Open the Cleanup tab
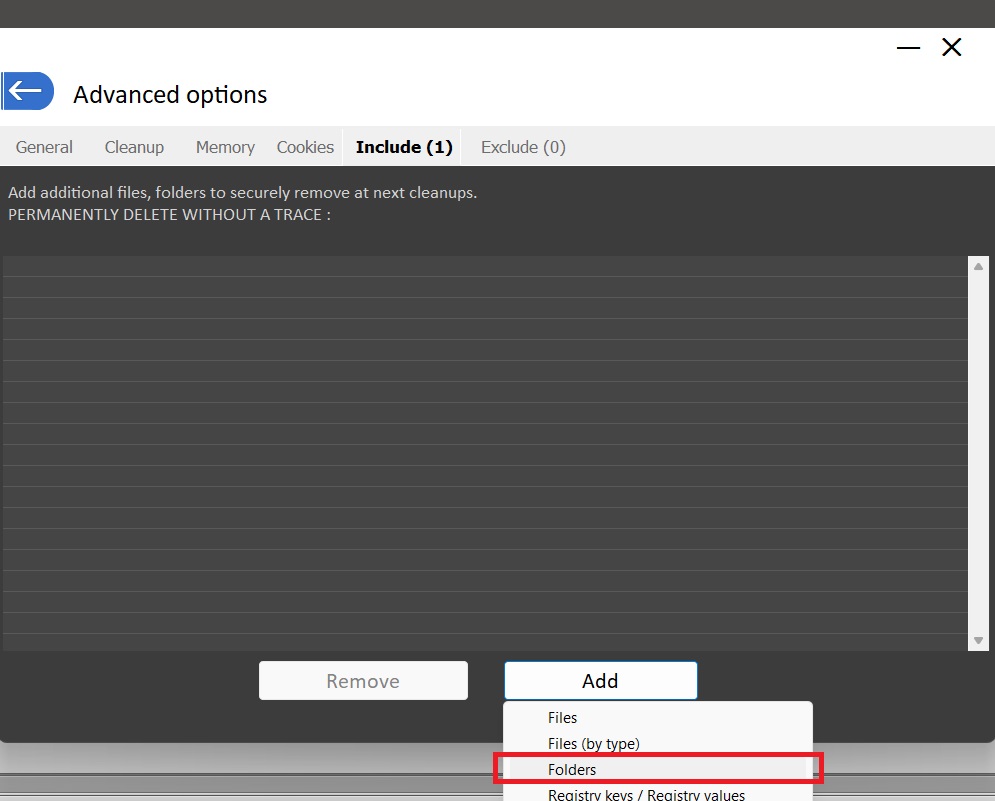Screen dimensions: 995x801 (134, 147)
